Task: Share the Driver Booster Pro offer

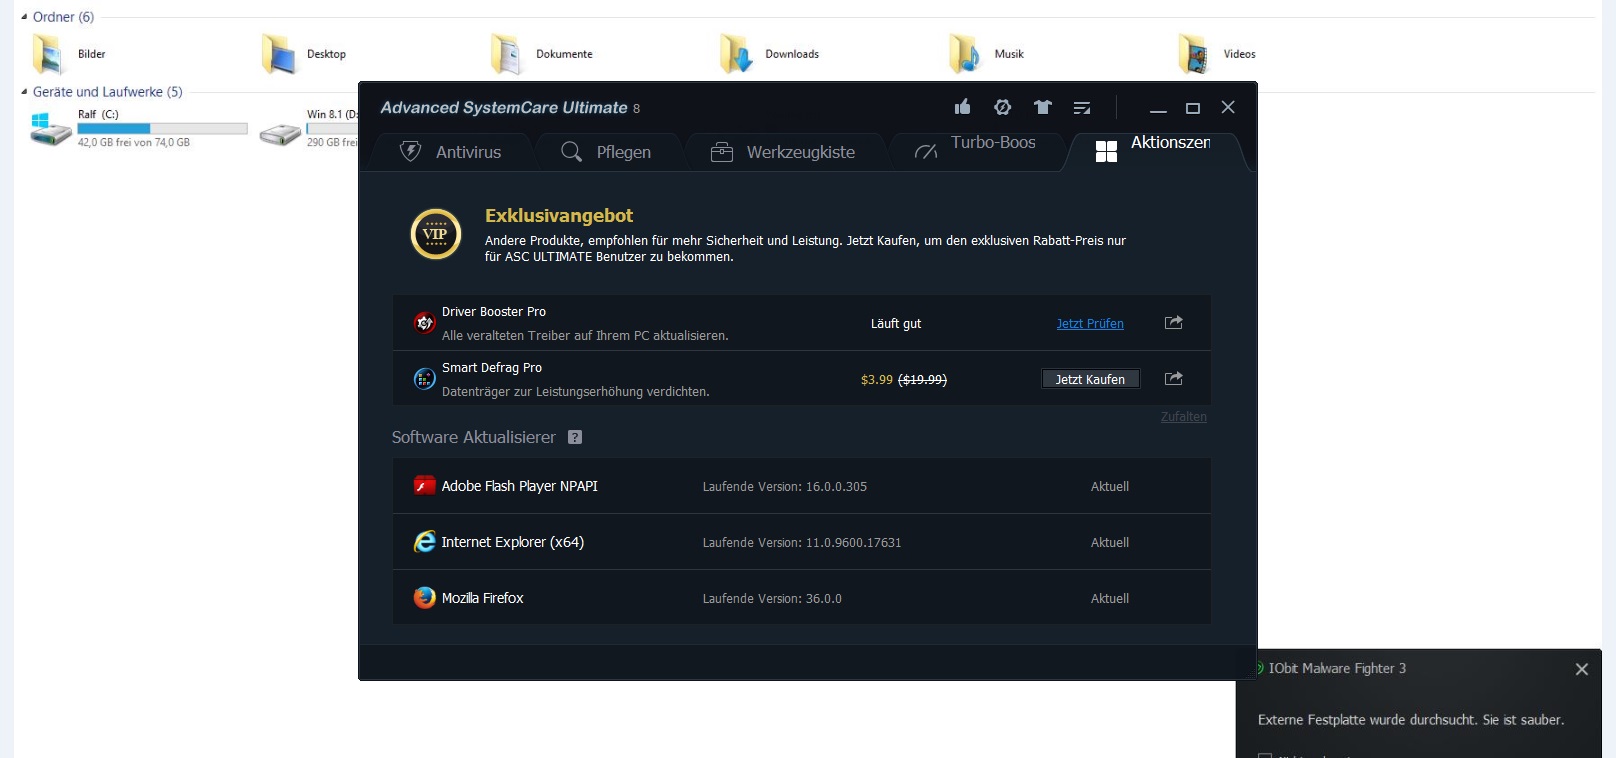Action: click(x=1174, y=323)
